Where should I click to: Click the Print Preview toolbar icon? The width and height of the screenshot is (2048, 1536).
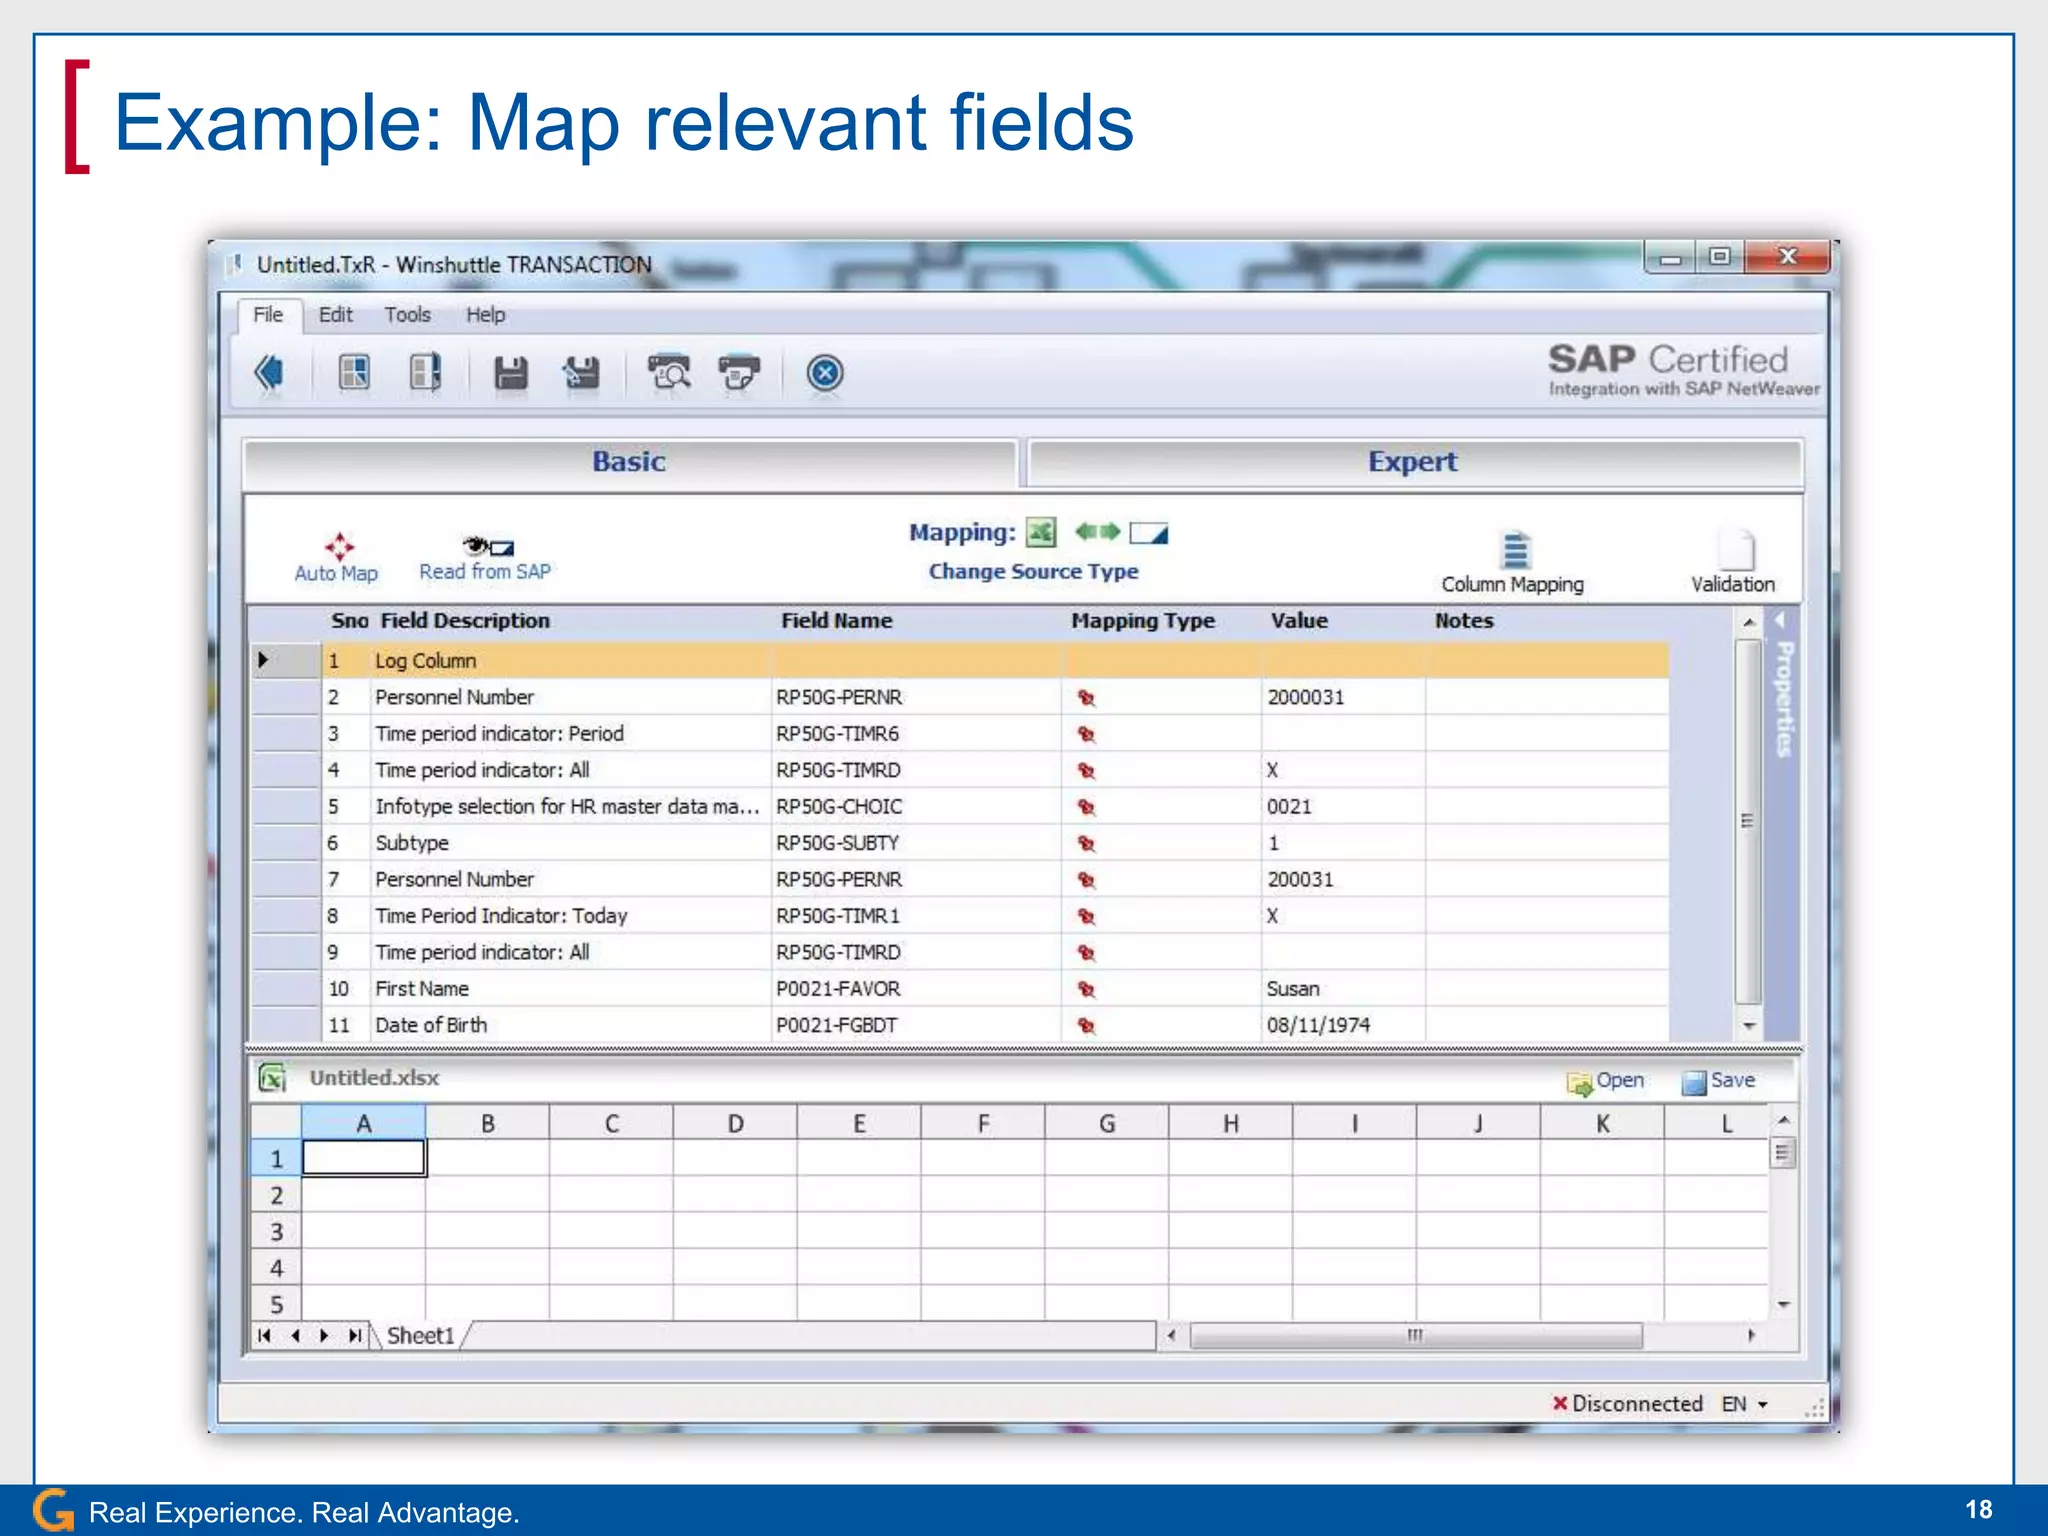(x=668, y=373)
